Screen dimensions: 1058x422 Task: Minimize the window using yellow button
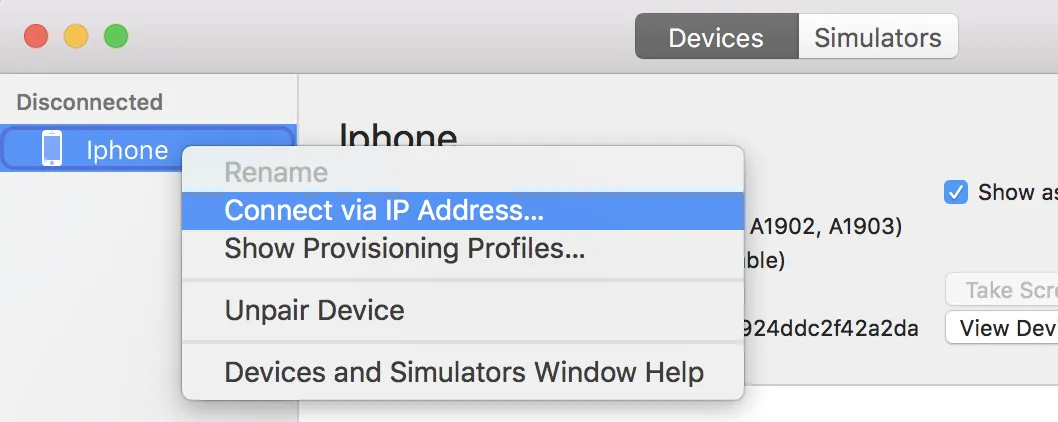(76, 37)
